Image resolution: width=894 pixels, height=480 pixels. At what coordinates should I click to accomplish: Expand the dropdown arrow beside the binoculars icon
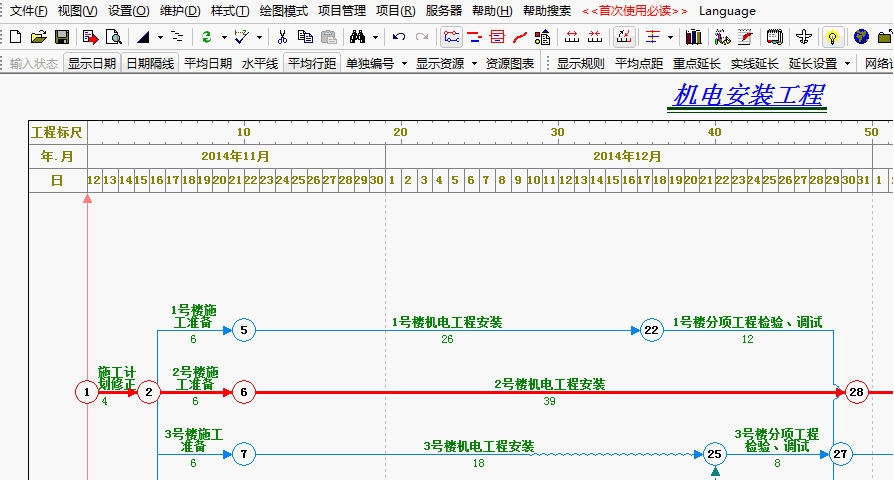[x=375, y=38]
